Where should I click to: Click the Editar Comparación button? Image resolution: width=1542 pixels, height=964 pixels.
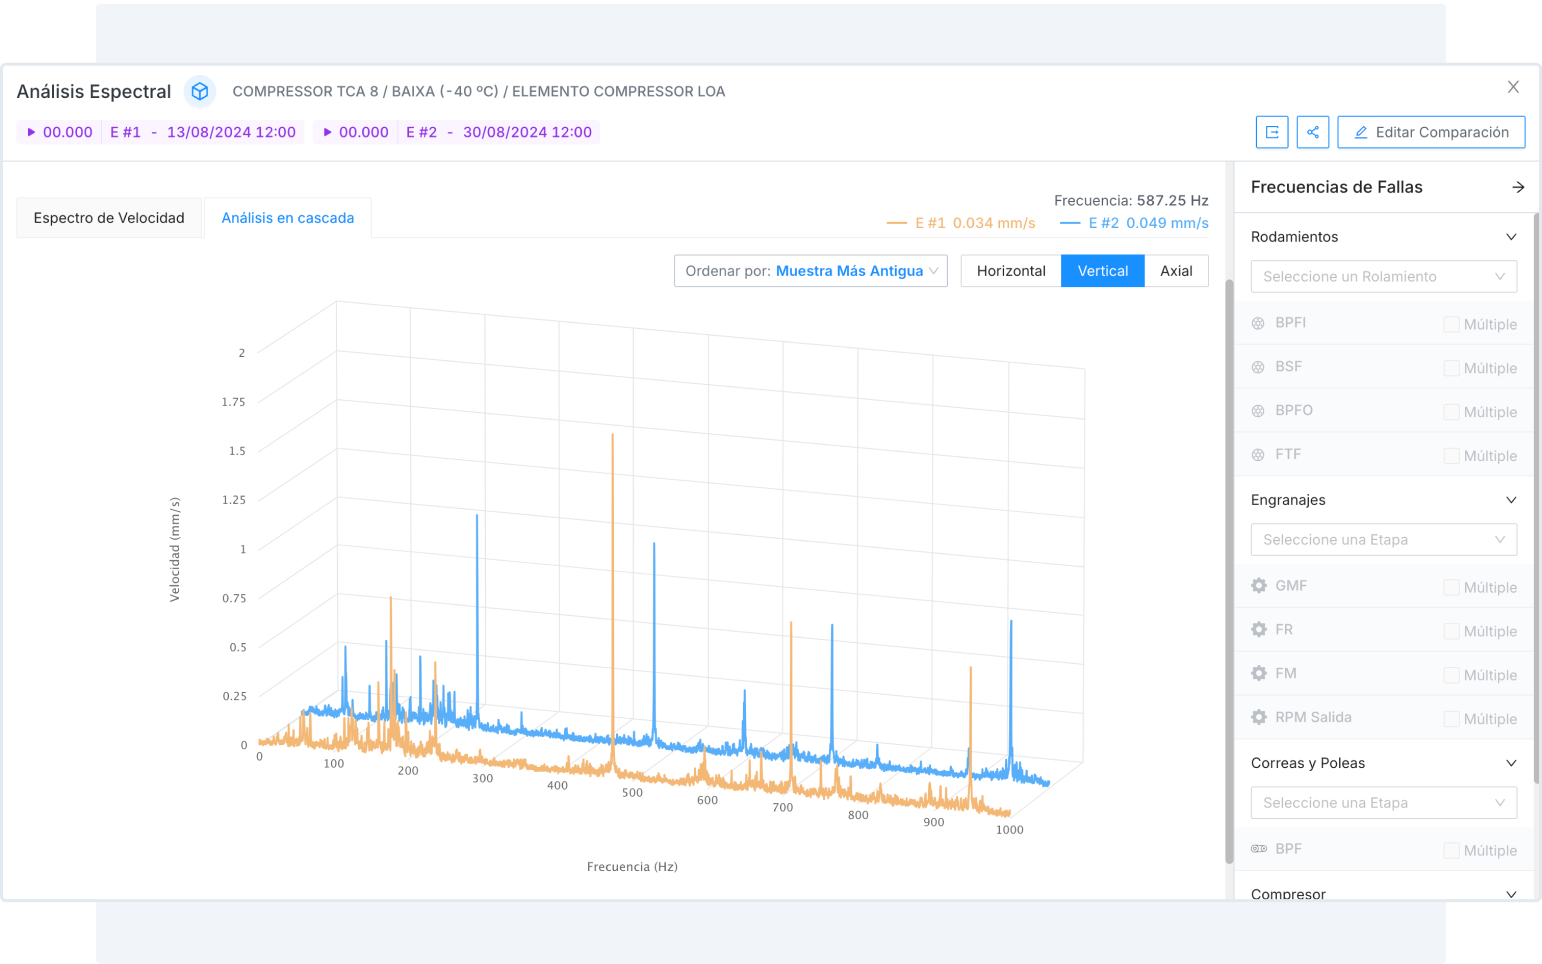point(1430,132)
